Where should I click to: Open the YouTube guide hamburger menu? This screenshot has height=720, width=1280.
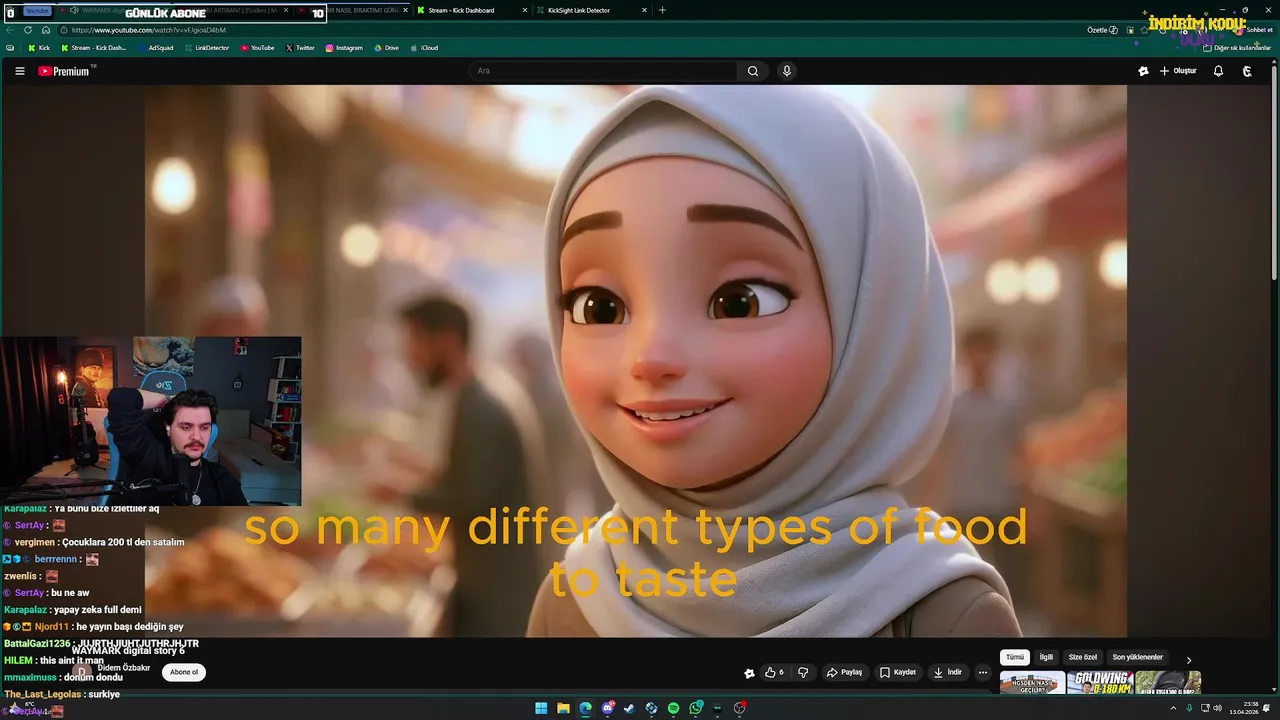point(19,71)
